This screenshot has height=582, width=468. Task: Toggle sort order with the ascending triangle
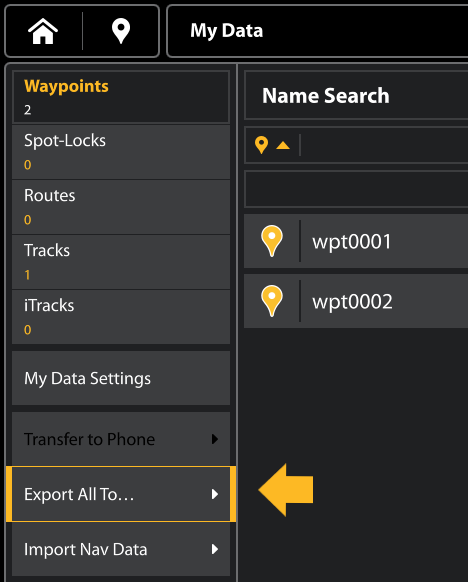tap(283, 145)
